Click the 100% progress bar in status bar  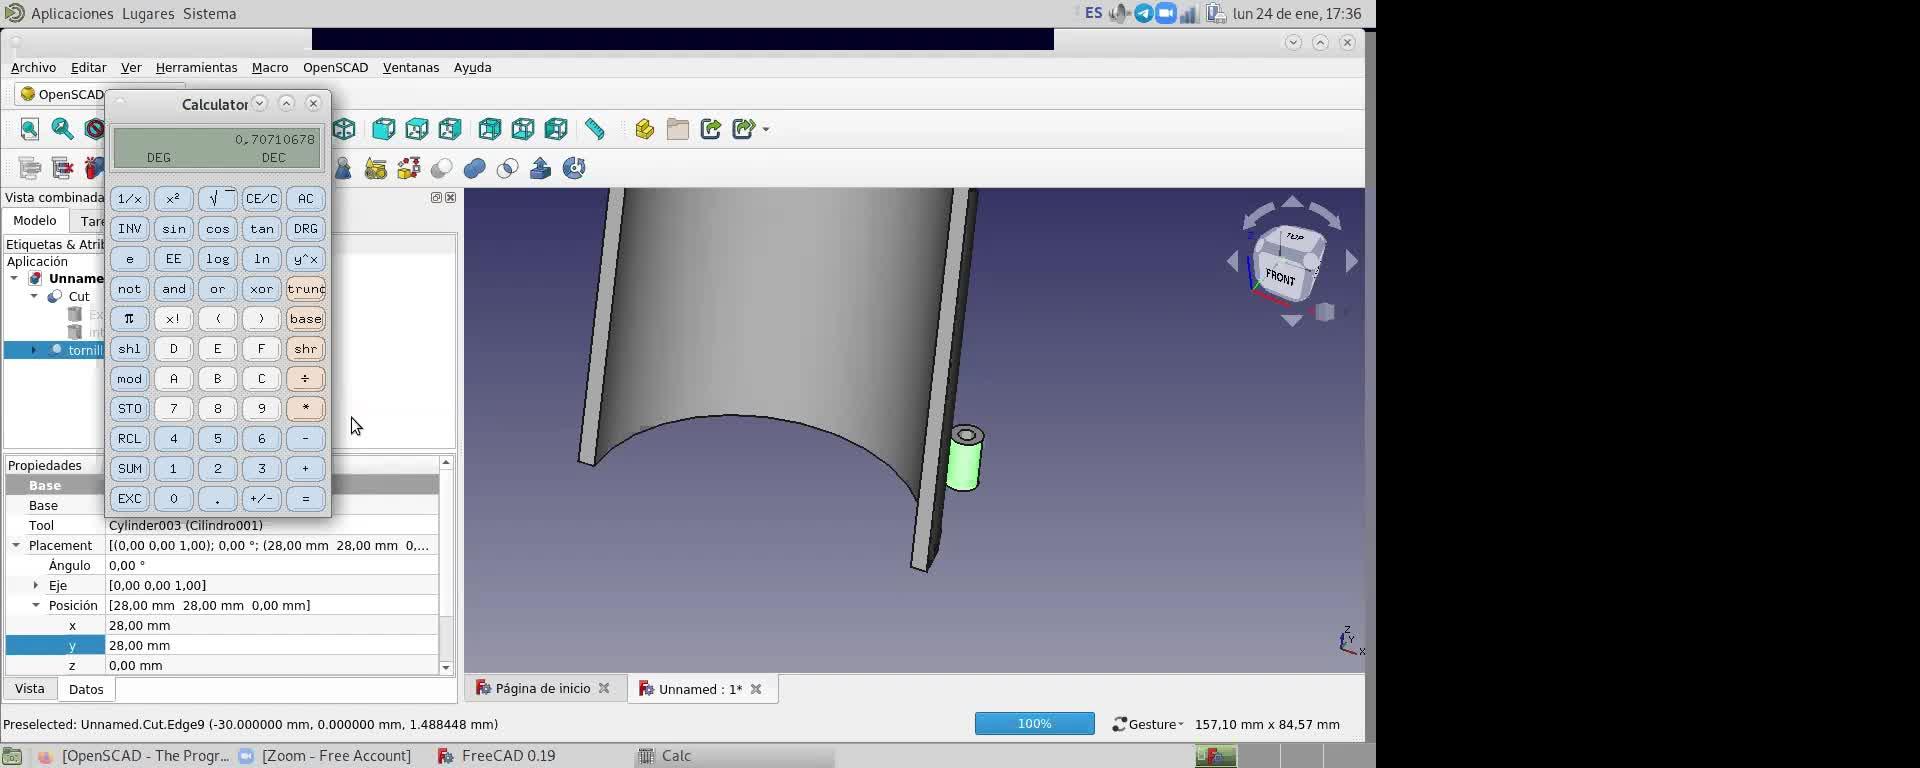[1035, 724]
